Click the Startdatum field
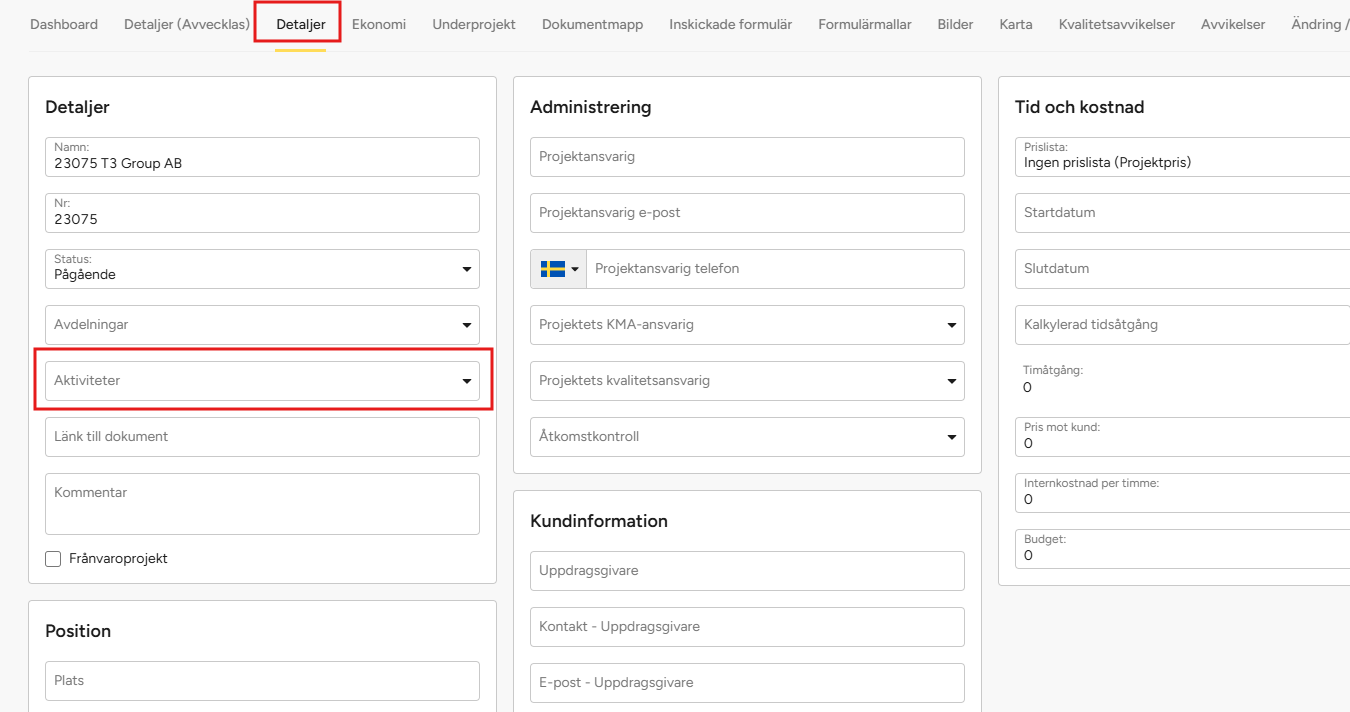 [x=1180, y=213]
